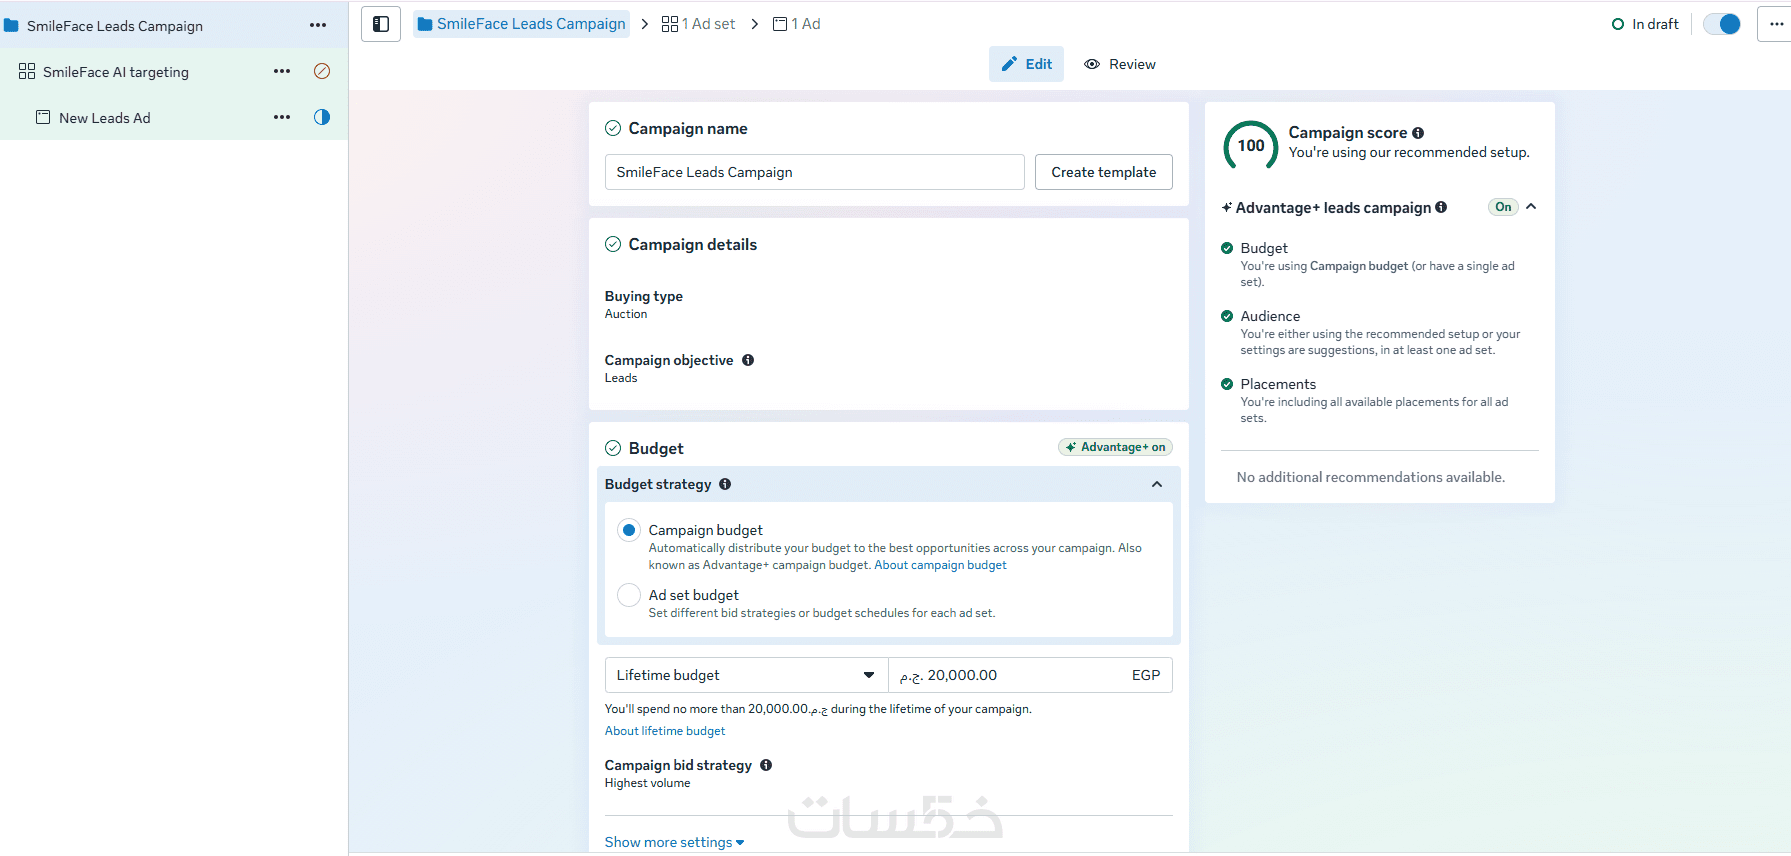Viewport: 1791px width, 856px height.
Task: Go to 1 Ad set breadcrumb
Action: (699, 24)
